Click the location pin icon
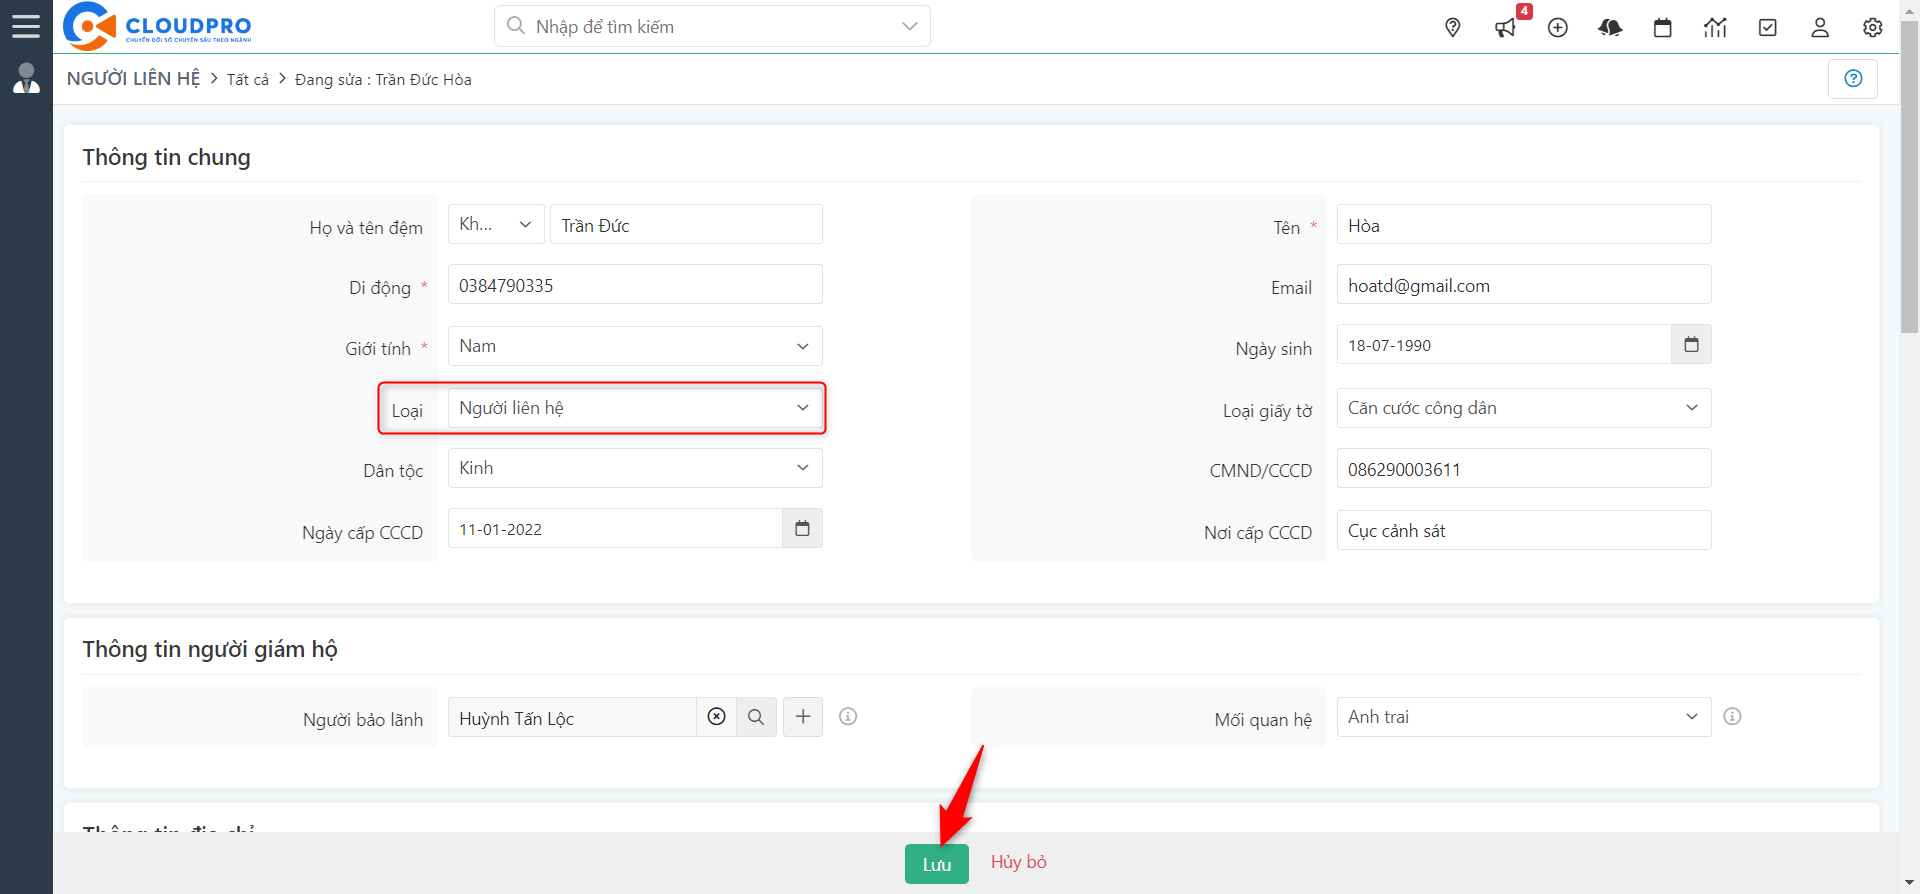 tap(1453, 28)
